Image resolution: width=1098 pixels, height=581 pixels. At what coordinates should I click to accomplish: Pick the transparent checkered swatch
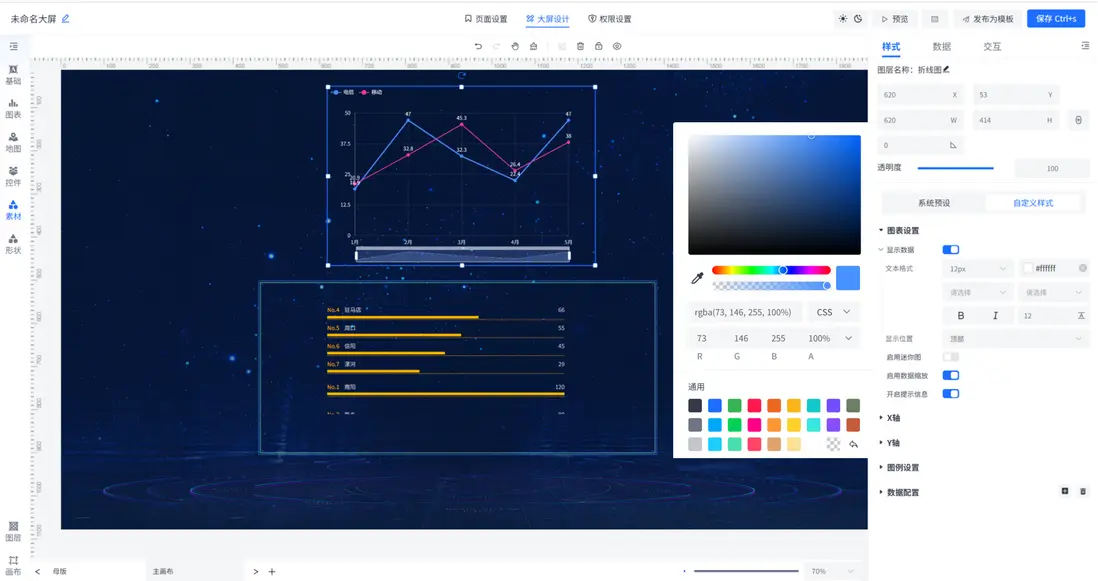click(x=833, y=444)
